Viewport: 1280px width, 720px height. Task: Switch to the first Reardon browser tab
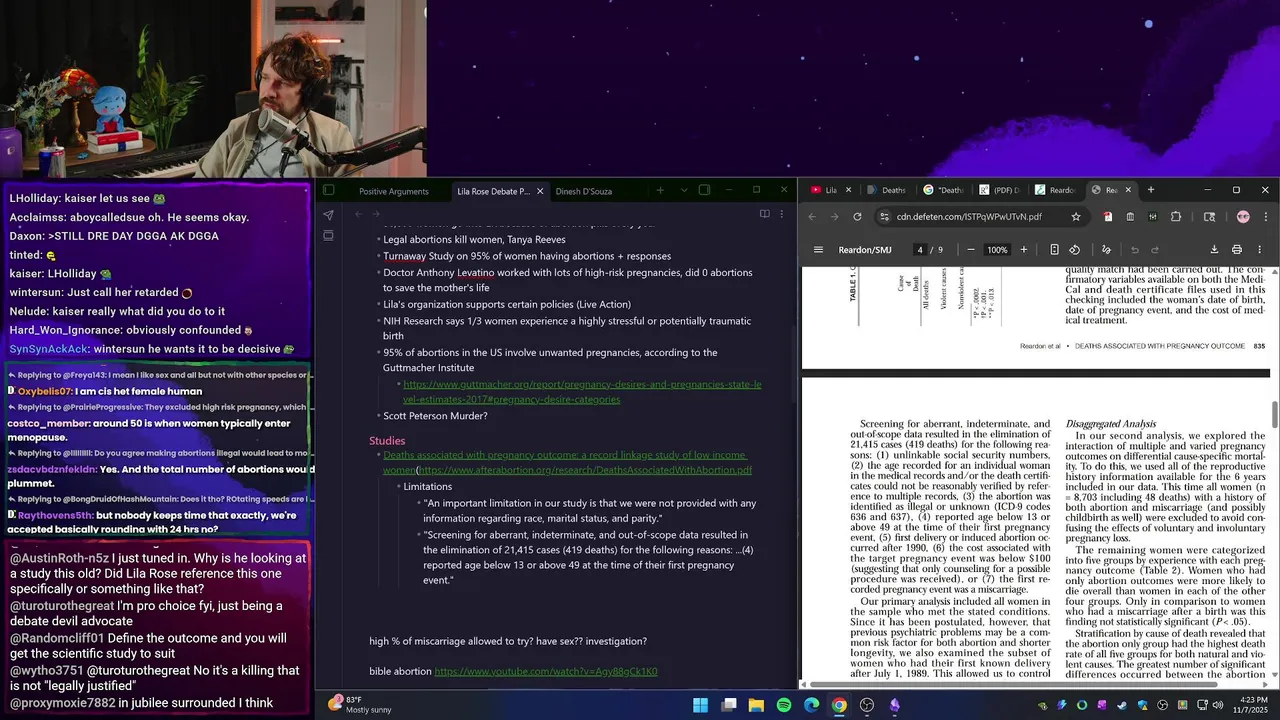click(x=1055, y=190)
